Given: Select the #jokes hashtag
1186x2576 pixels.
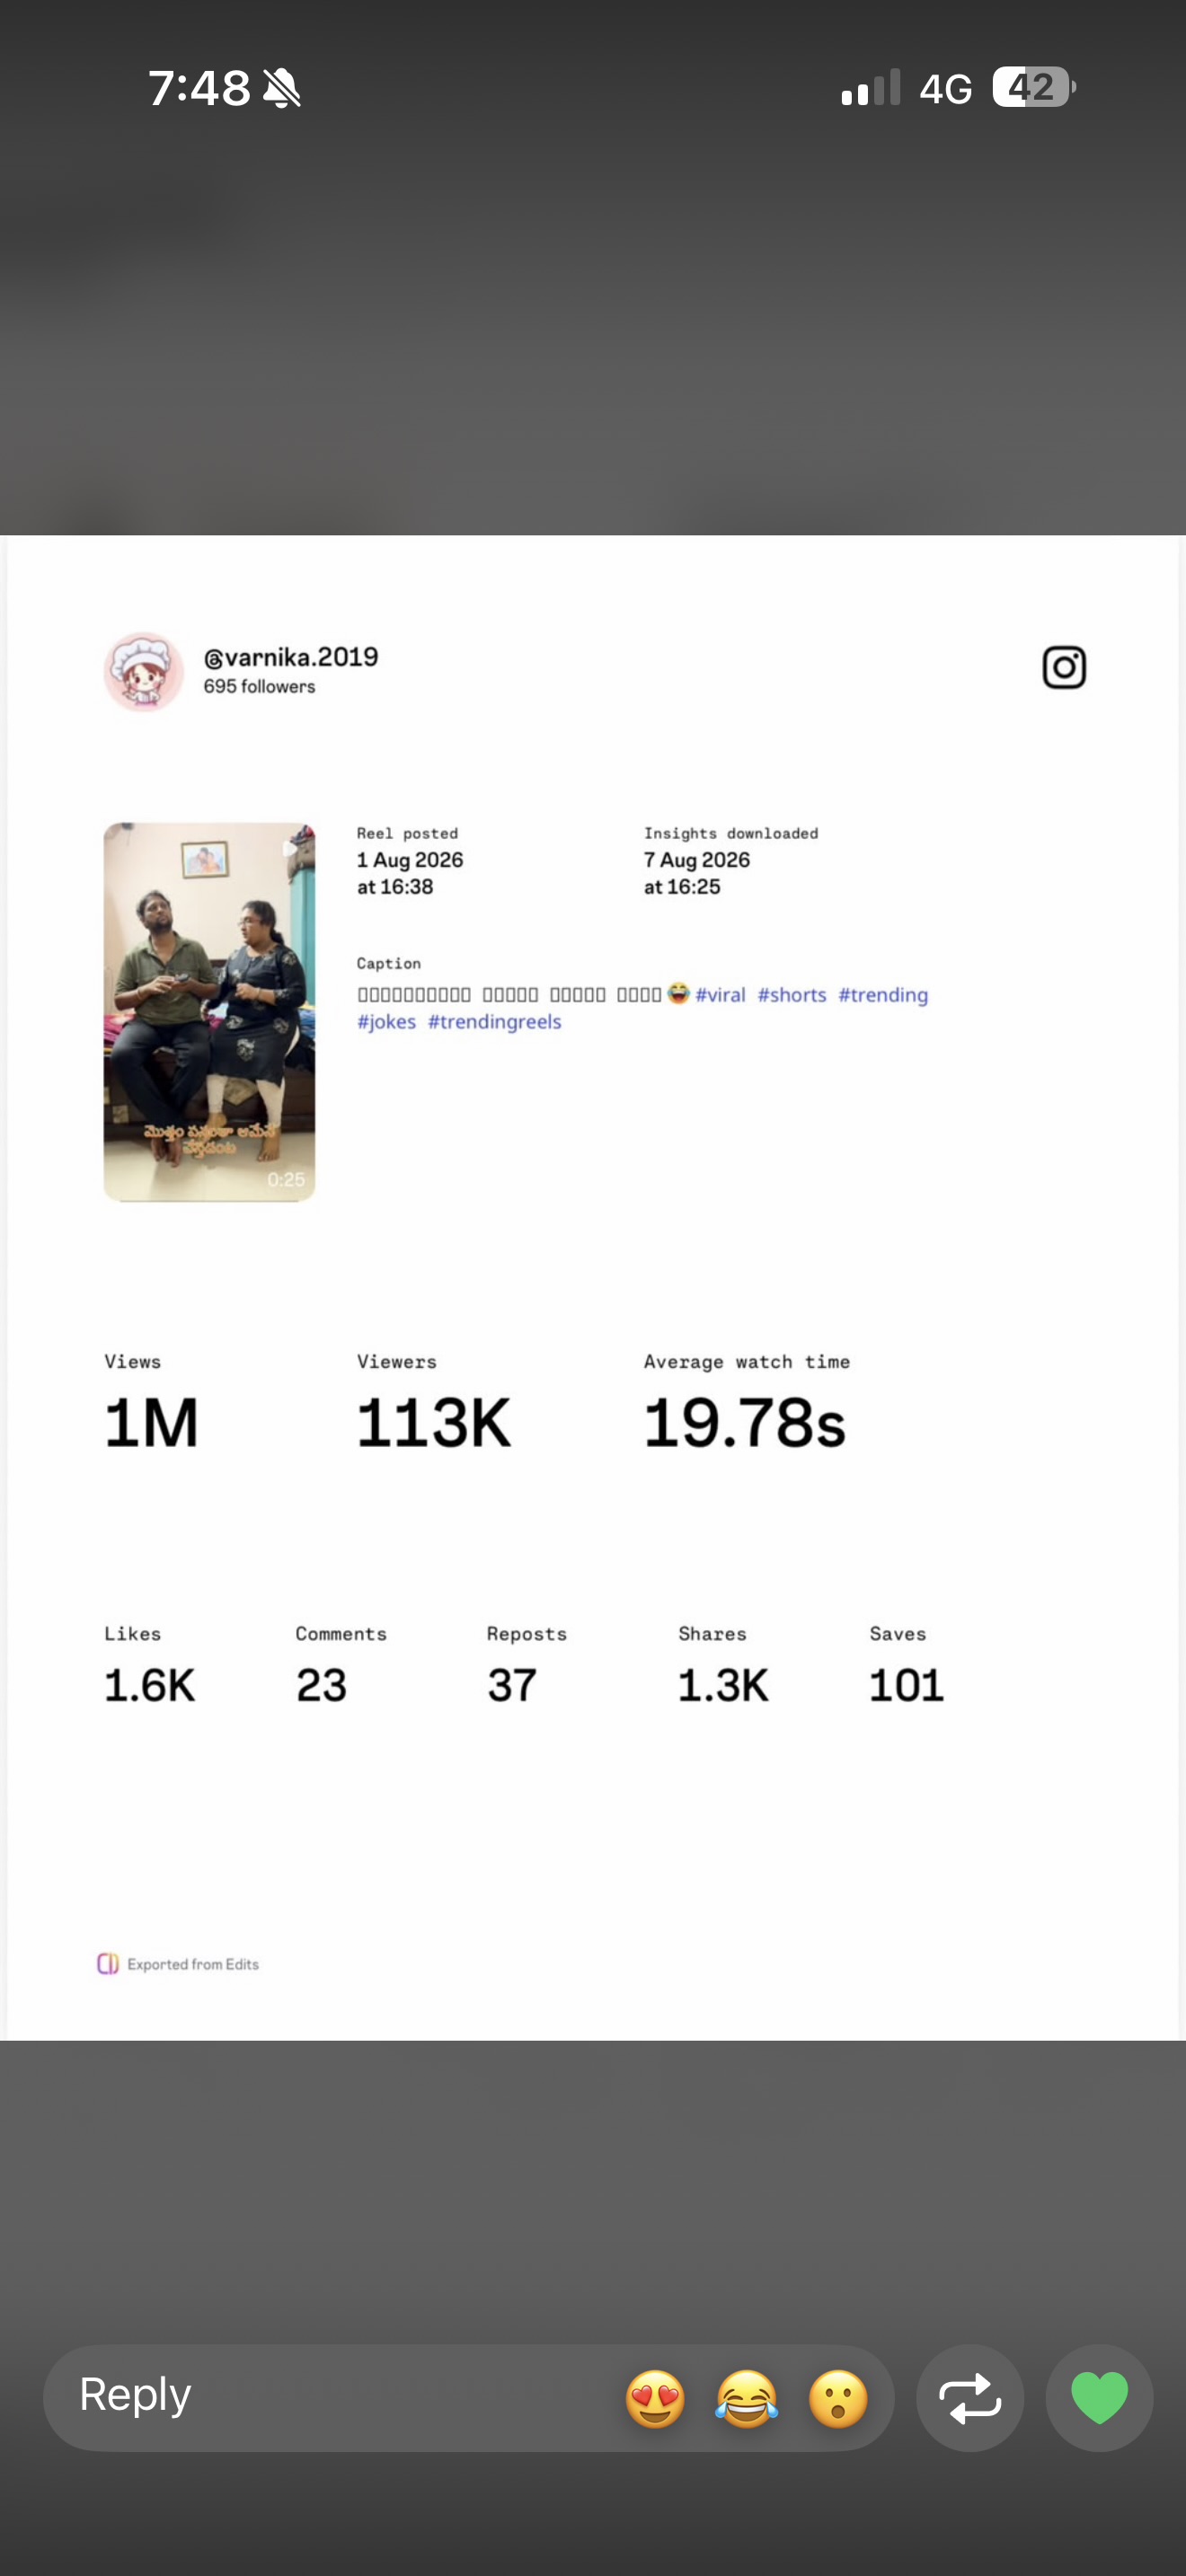Looking at the screenshot, I should [x=386, y=1022].
